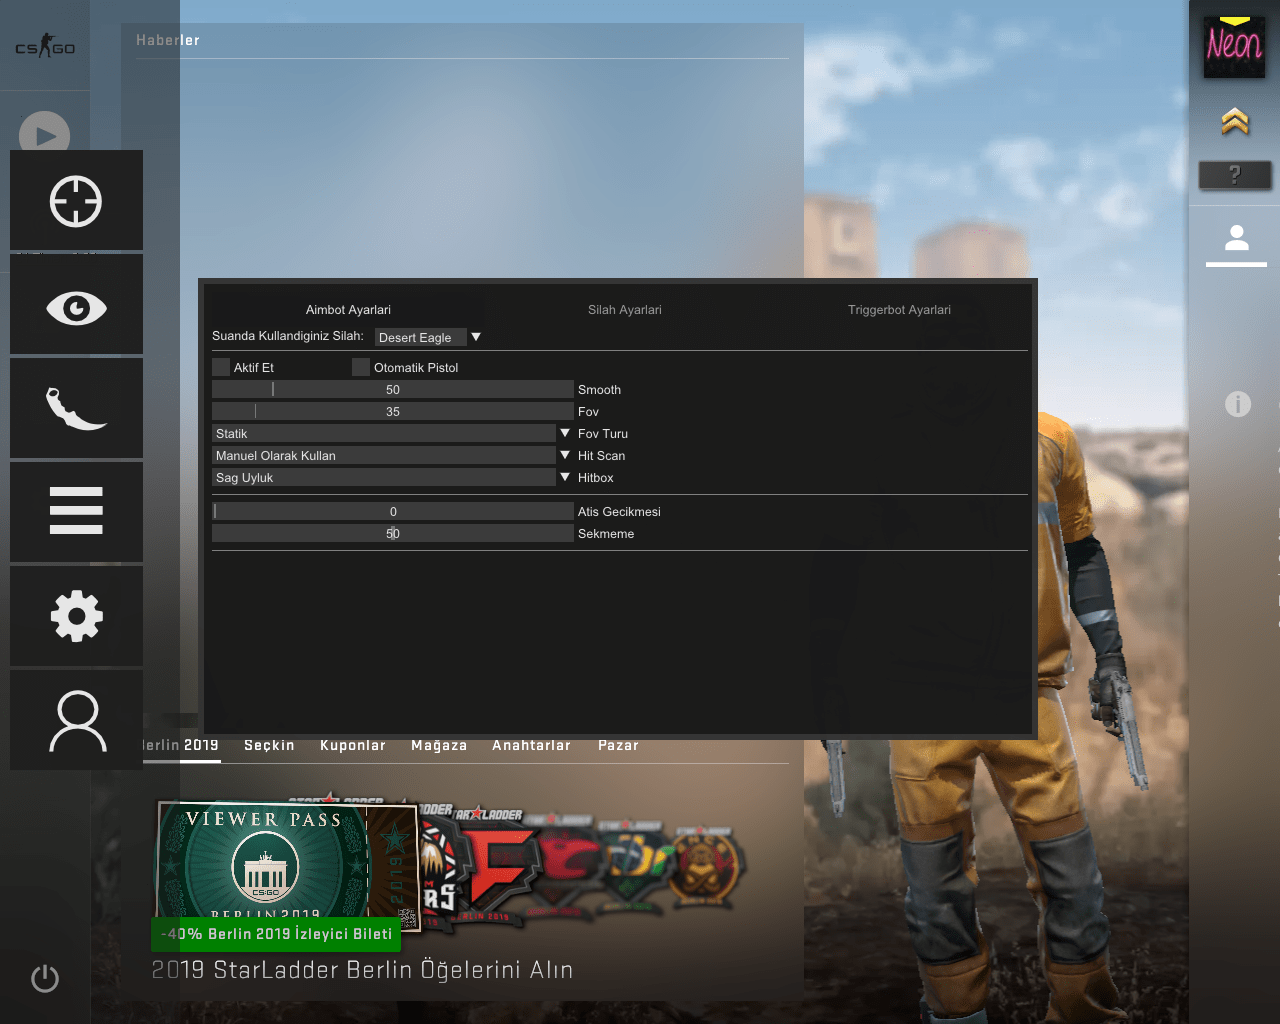
Task: Click the Haberler news heading
Action: coord(168,40)
